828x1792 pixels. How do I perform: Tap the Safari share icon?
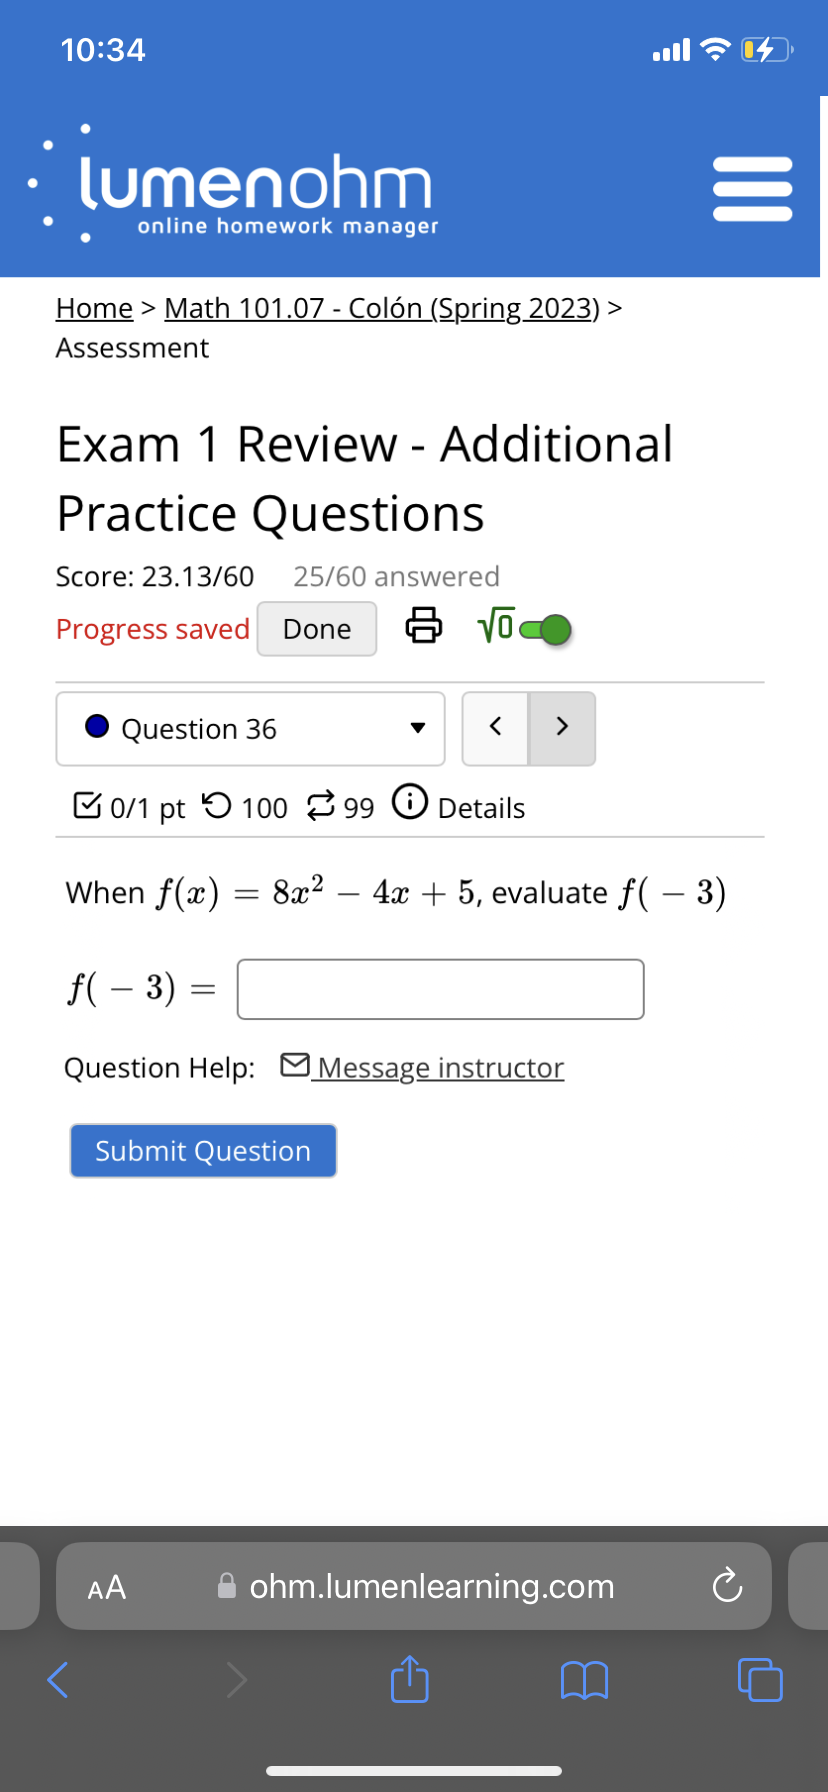409,1681
